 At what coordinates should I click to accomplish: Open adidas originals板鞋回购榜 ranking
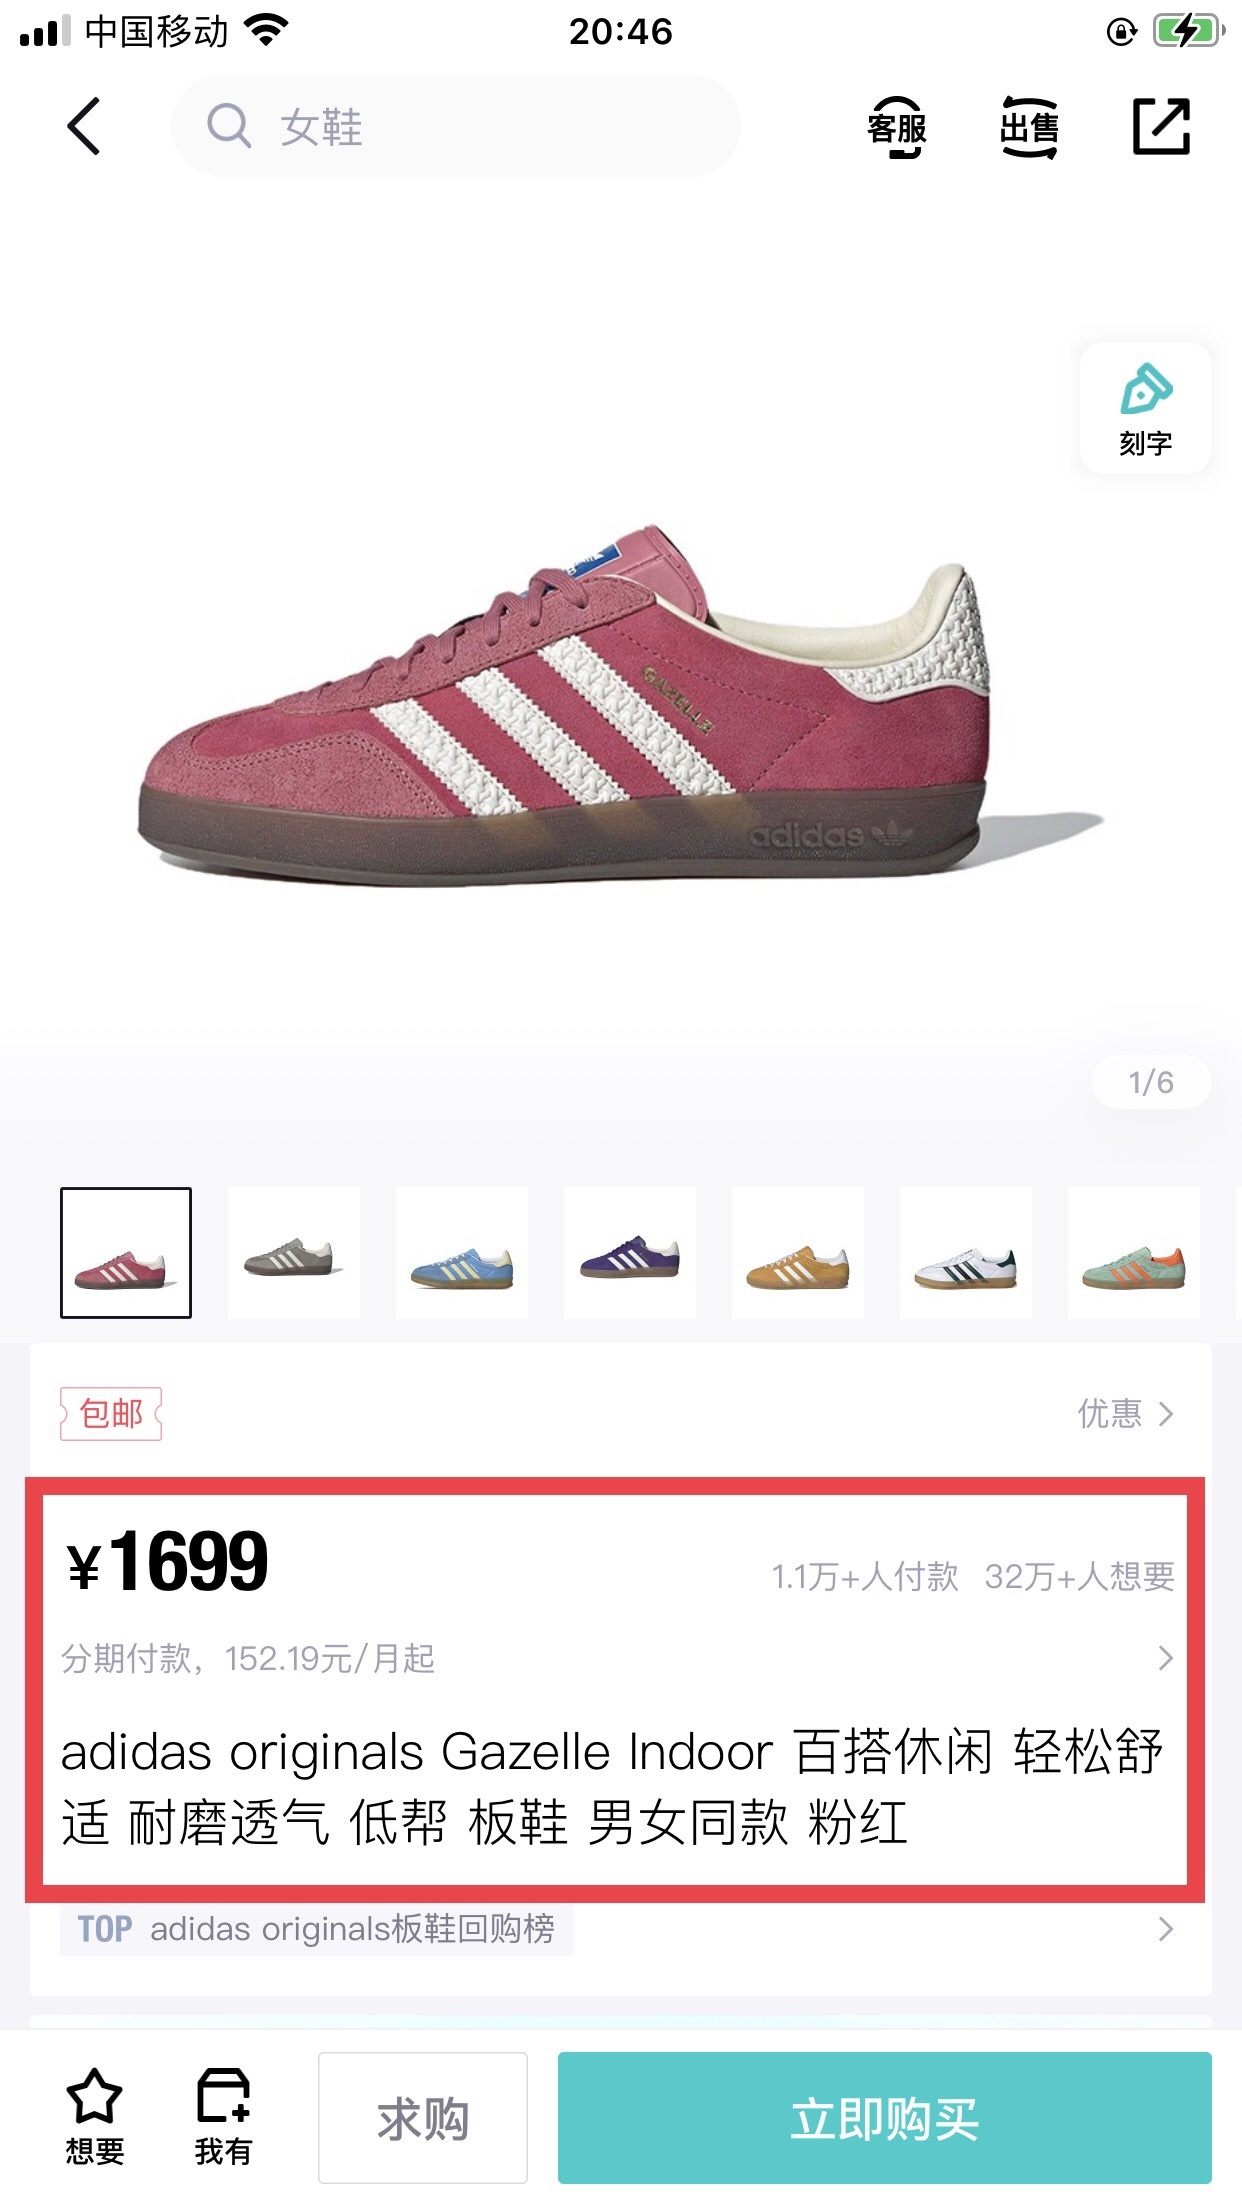pos(618,1928)
